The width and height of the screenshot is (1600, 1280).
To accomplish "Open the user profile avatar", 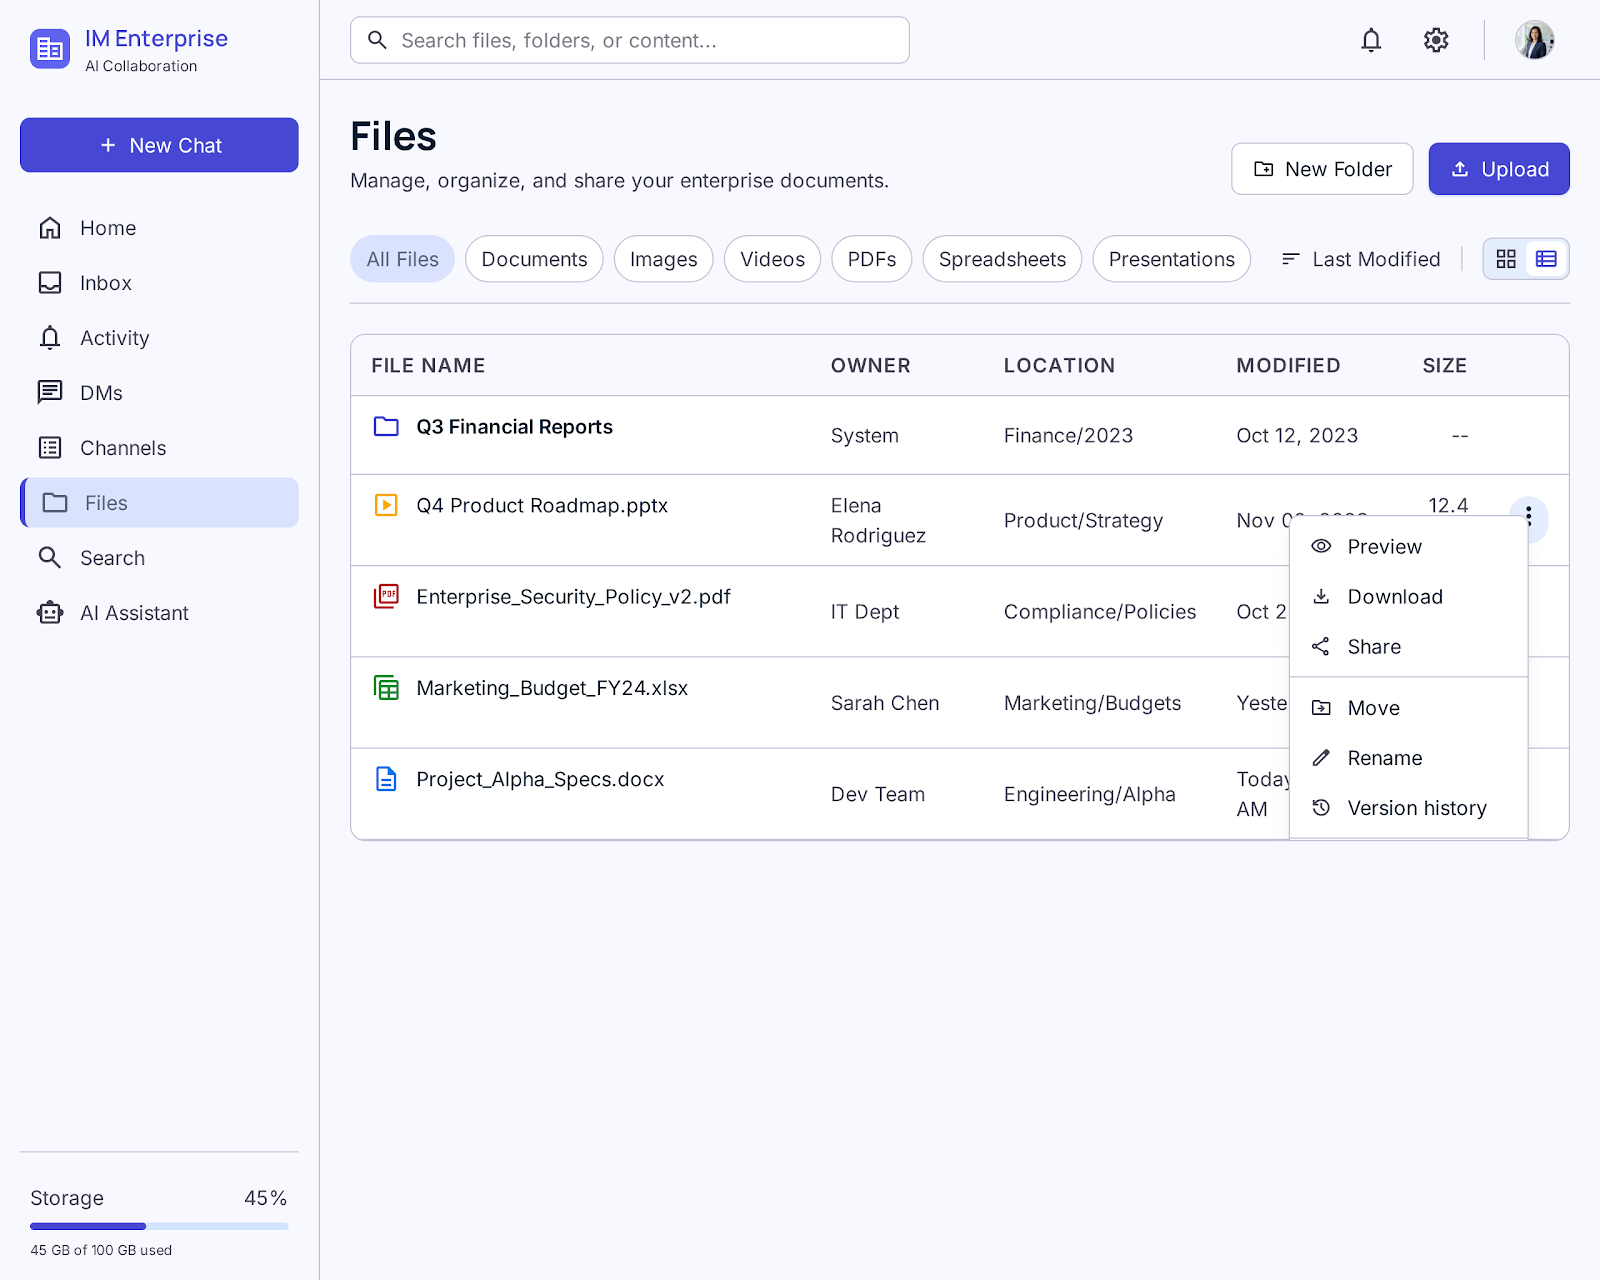I will pos(1534,40).
